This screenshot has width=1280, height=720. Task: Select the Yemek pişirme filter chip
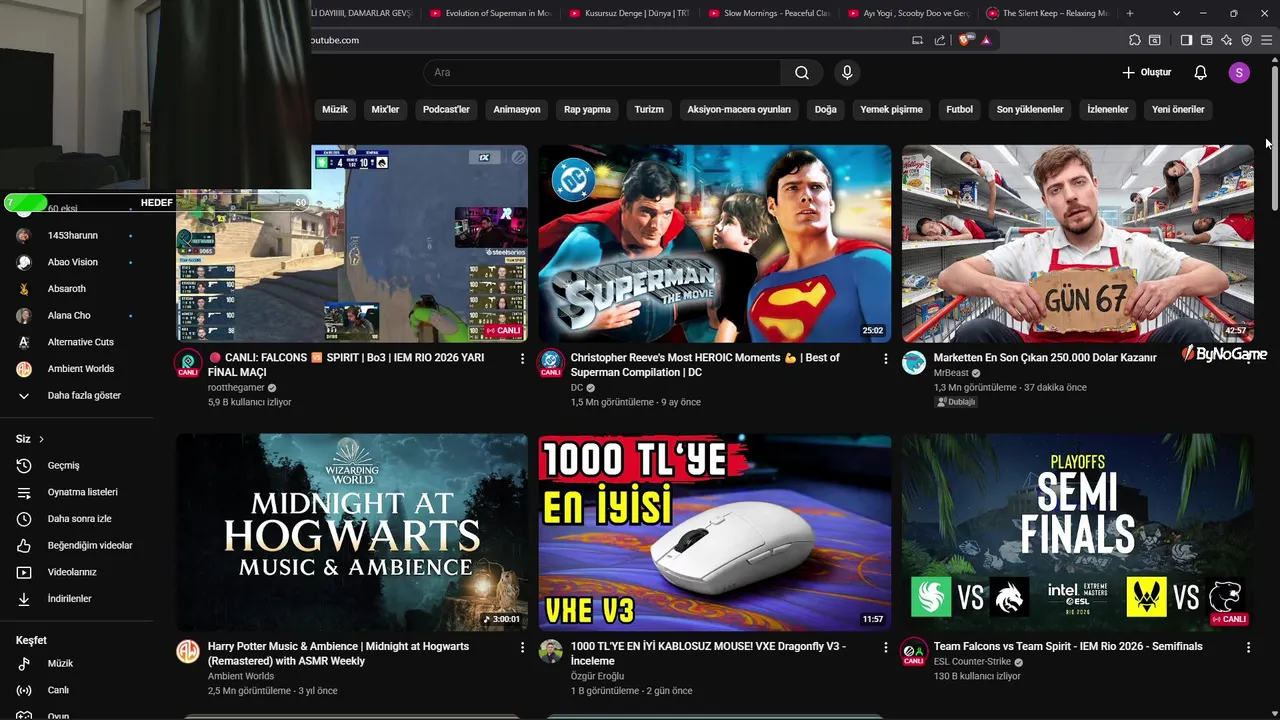click(x=891, y=109)
